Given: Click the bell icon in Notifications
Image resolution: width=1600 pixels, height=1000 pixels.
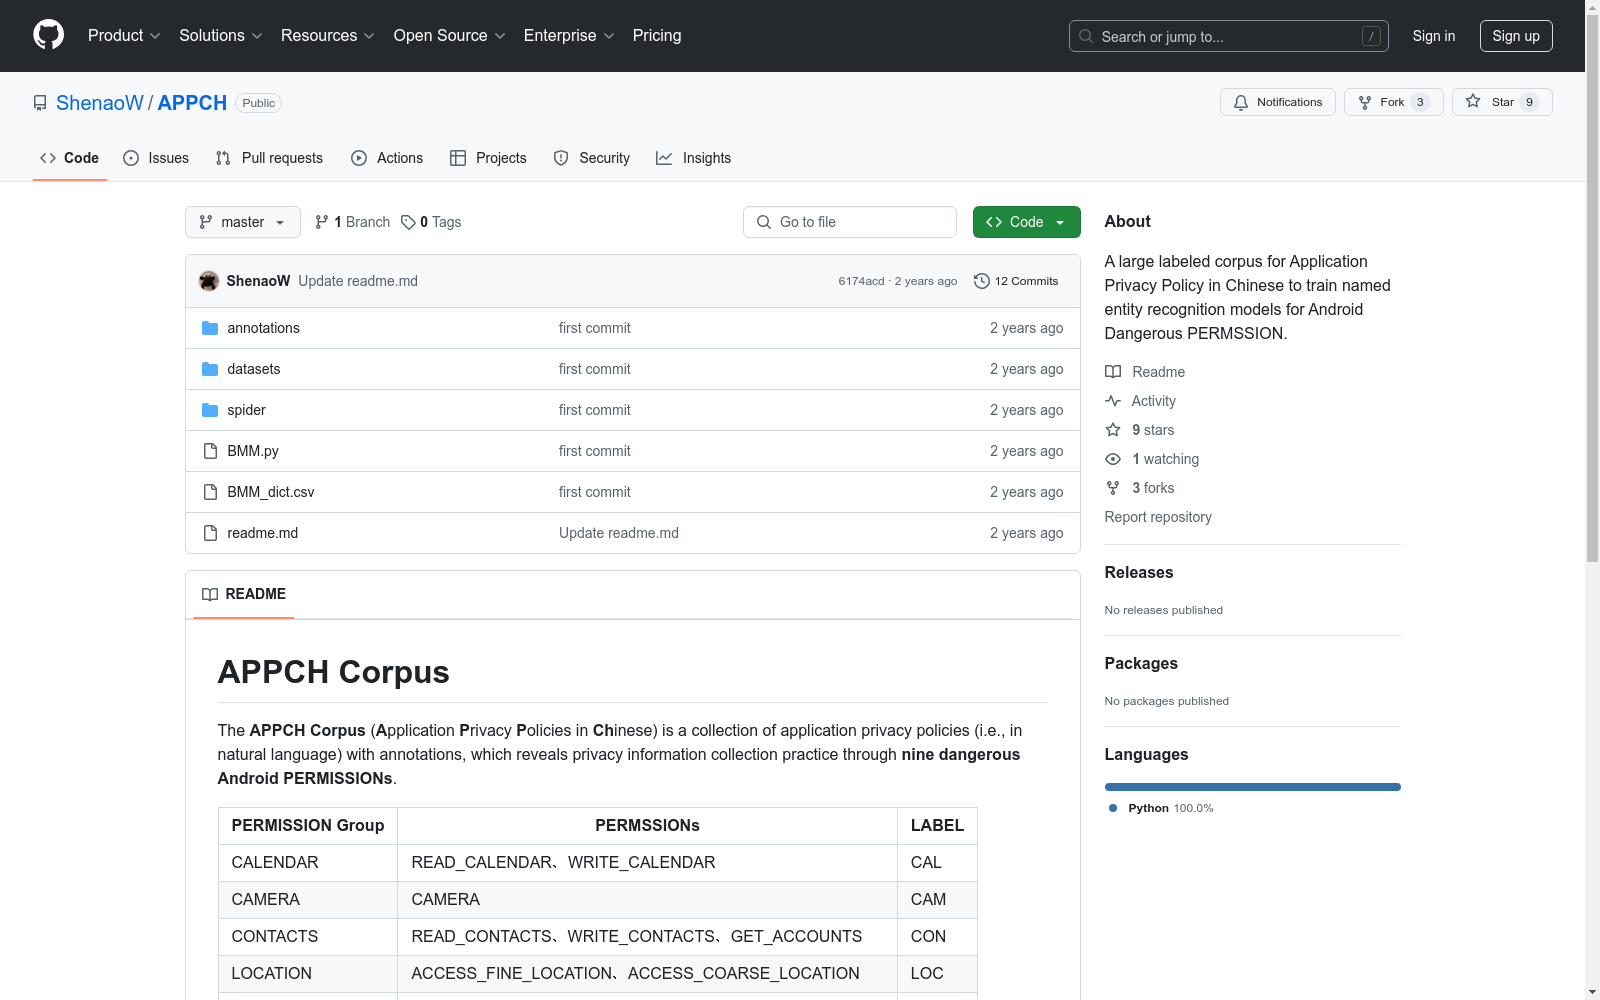Looking at the screenshot, I should pos(1241,102).
